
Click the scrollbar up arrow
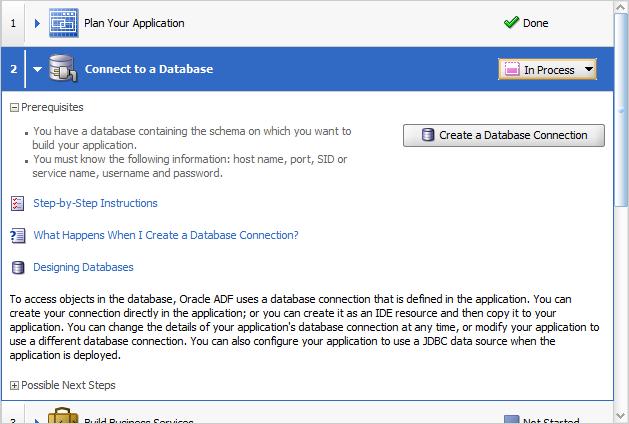(x=621, y=6)
